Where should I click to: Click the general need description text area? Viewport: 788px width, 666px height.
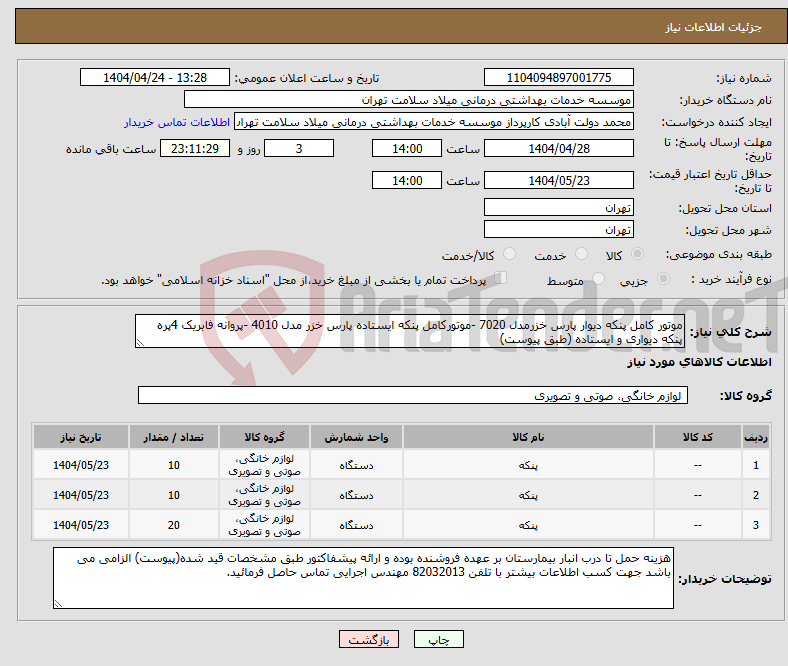click(x=410, y=331)
